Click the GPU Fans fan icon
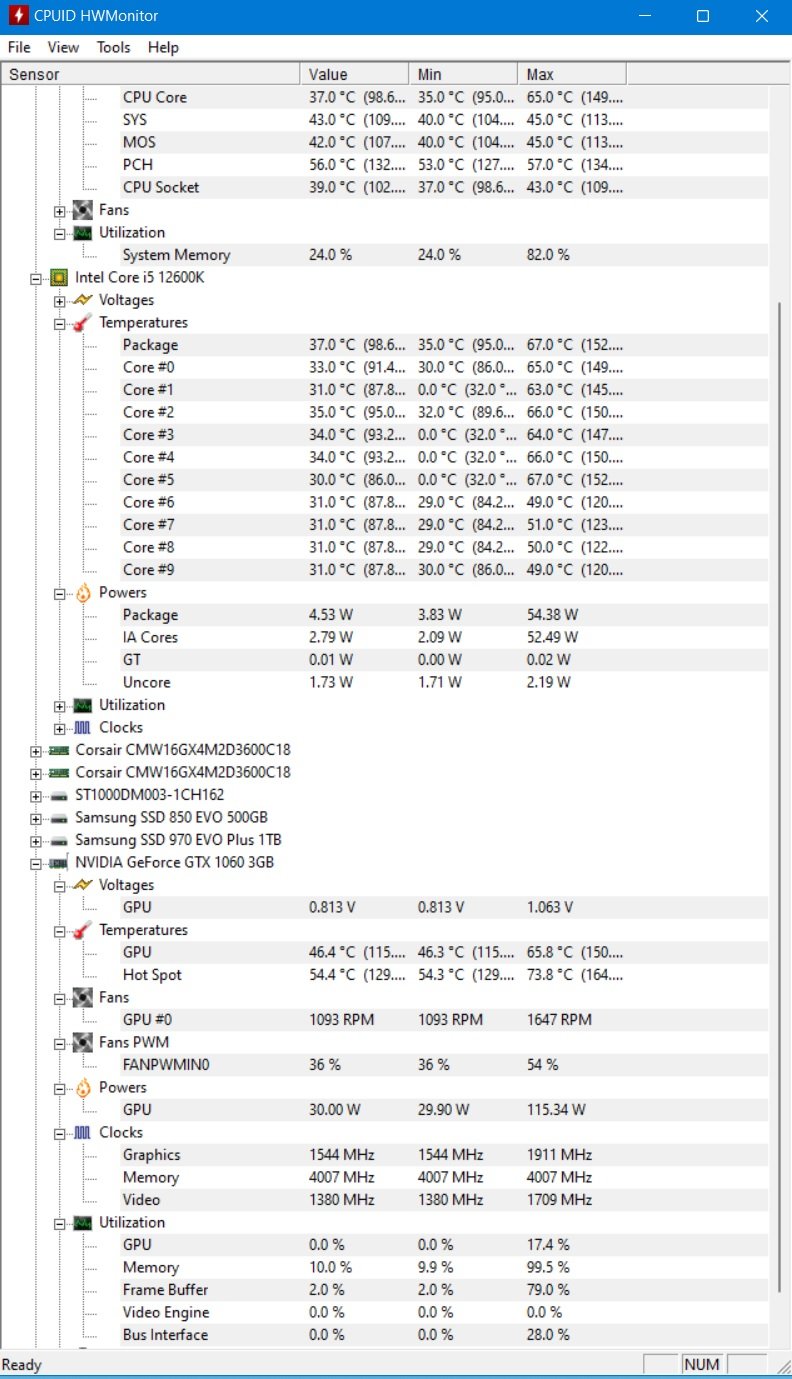The image size is (792, 1379). 83,997
